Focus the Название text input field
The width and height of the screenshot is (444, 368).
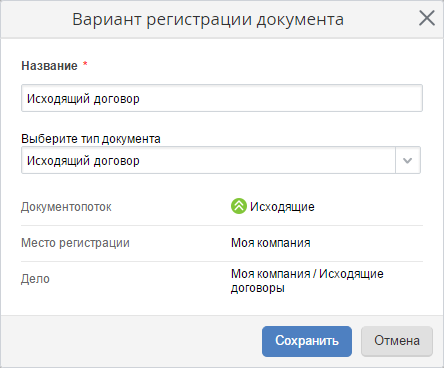(222, 98)
